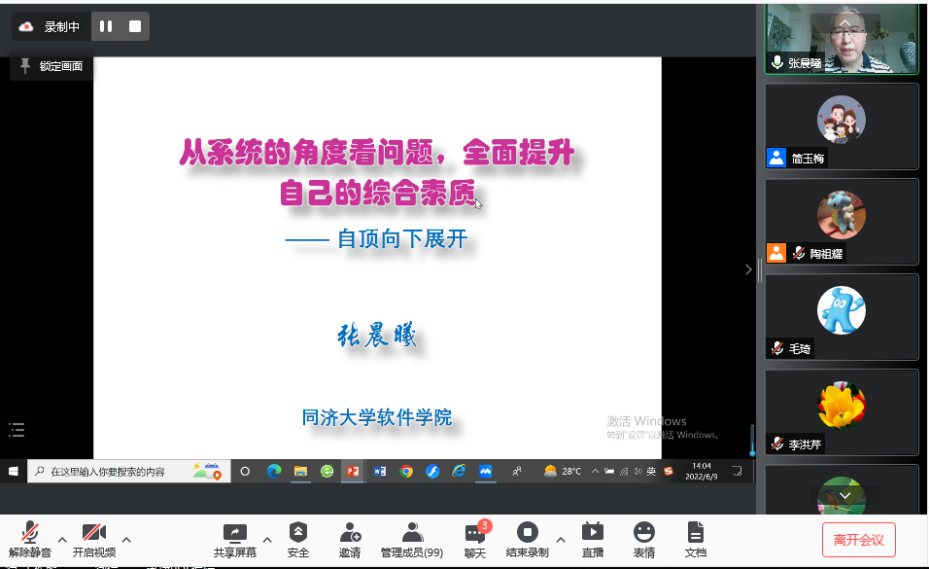Expand audio options arrow beside the microphone

(x=62, y=540)
